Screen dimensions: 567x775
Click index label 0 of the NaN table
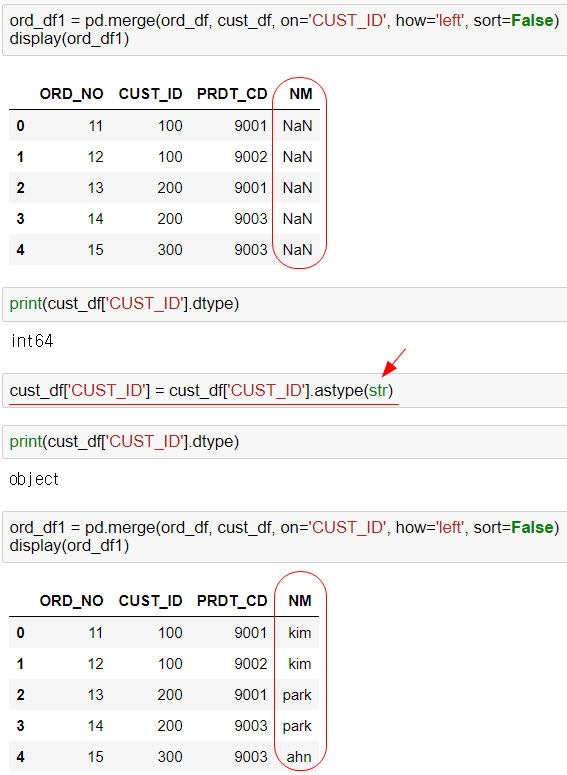[x=20, y=126]
